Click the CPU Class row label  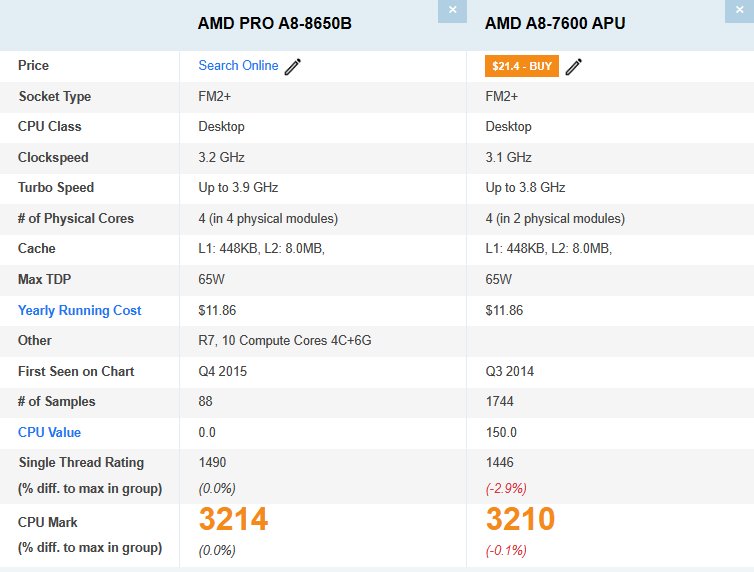click(50, 126)
